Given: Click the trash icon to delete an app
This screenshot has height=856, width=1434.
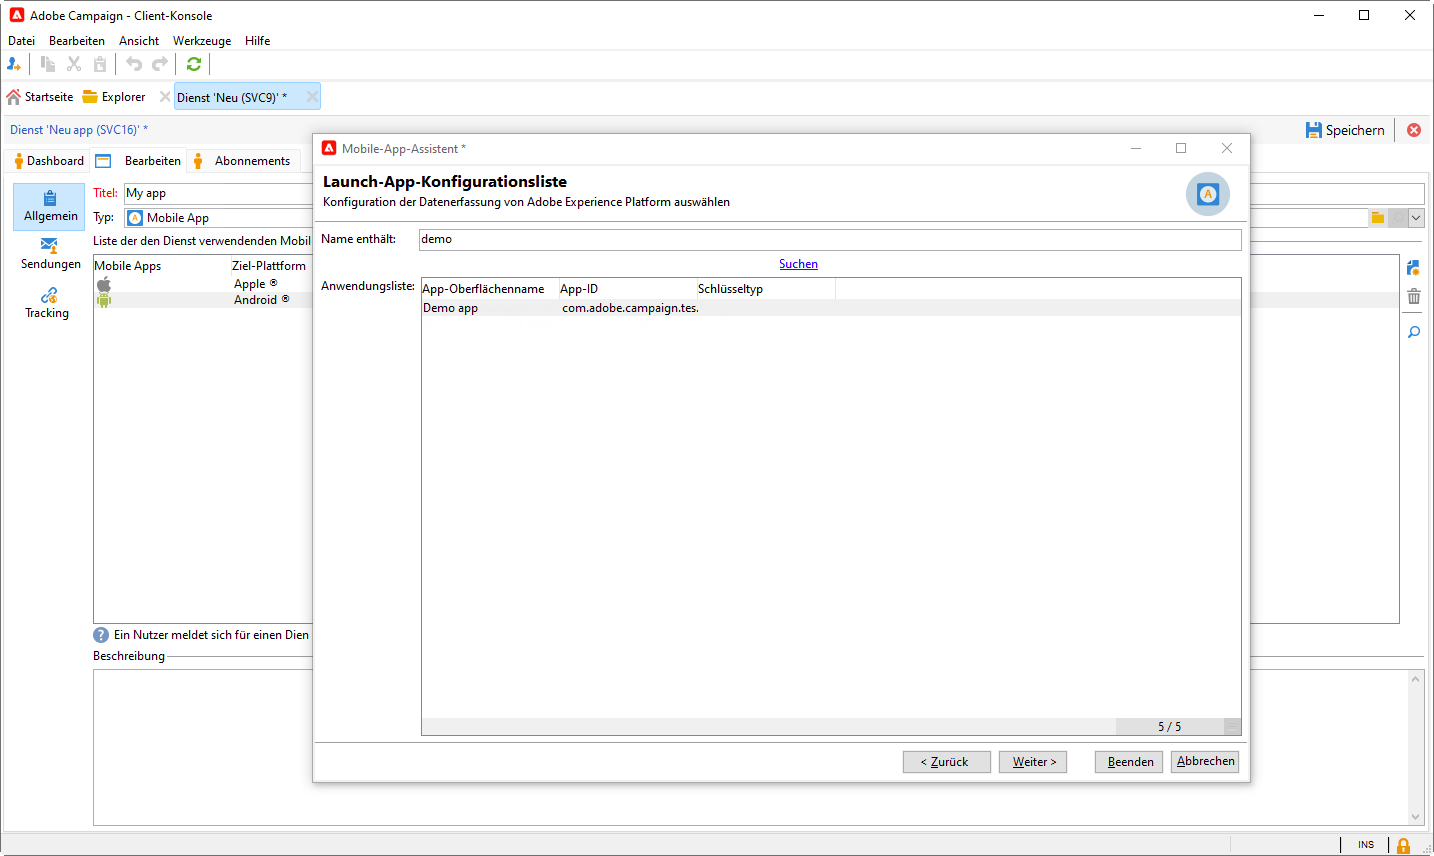Looking at the screenshot, I should tap(1414, 296).
